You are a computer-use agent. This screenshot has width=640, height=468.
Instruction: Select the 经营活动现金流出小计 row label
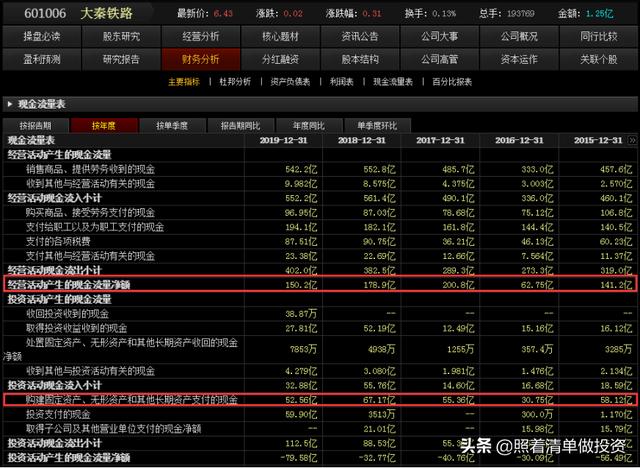pyautogui.click(x=54, y=271)
